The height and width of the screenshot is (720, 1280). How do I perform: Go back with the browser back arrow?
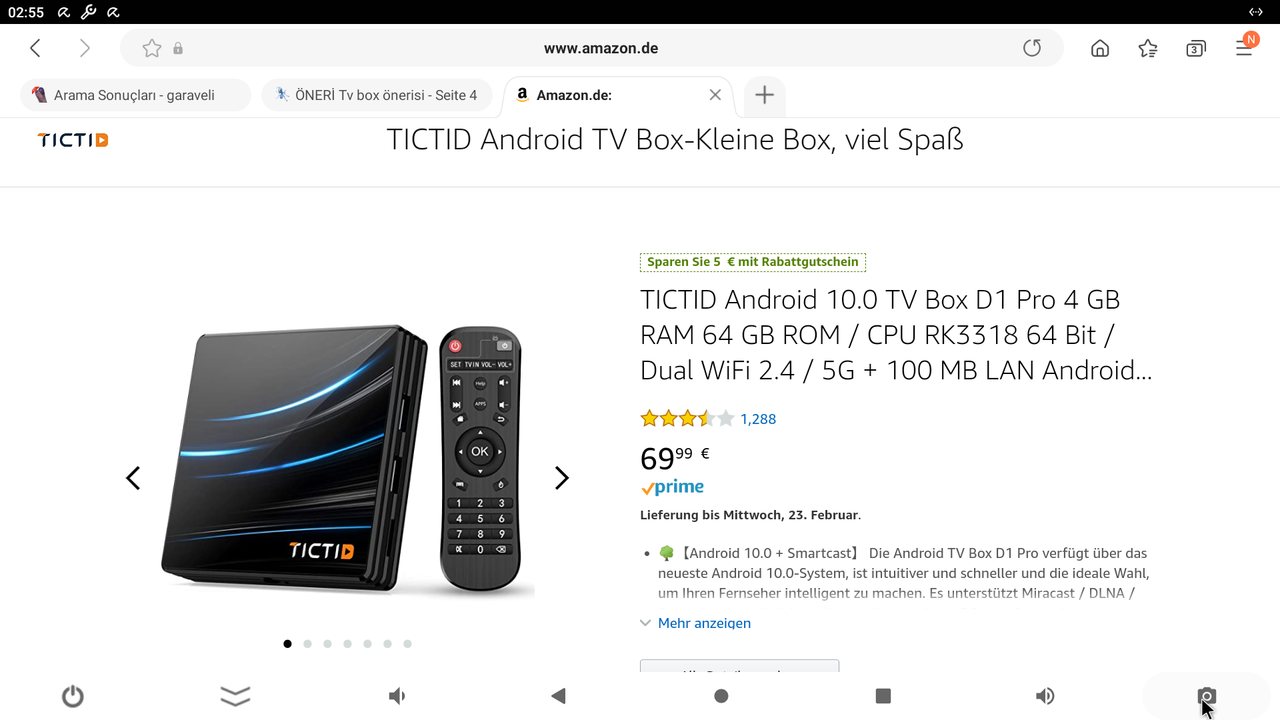(36, 48)
